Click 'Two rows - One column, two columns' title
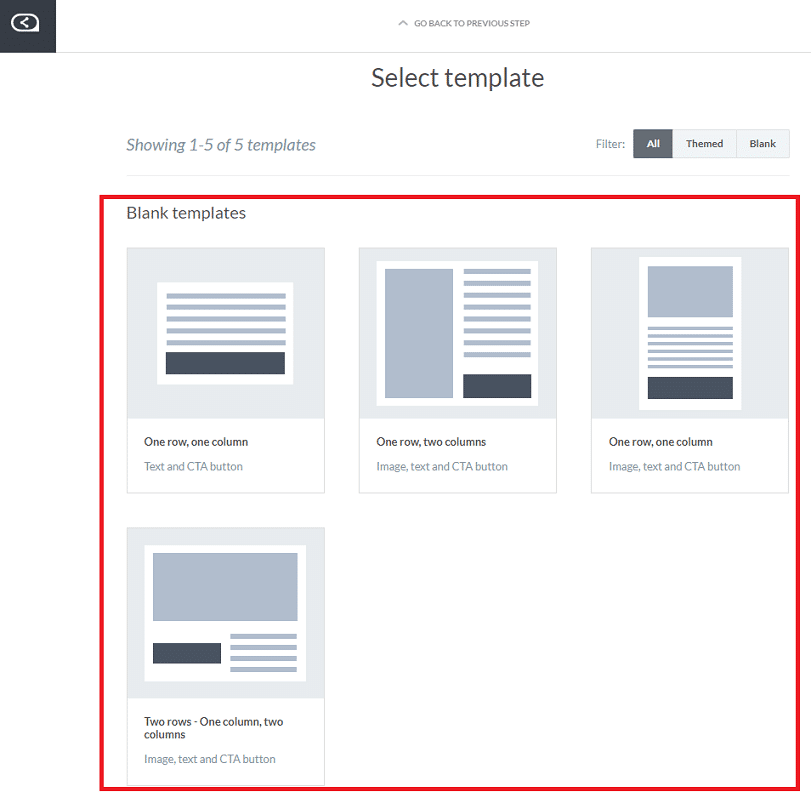Viewport: 811px width, 792px height. 214,728
